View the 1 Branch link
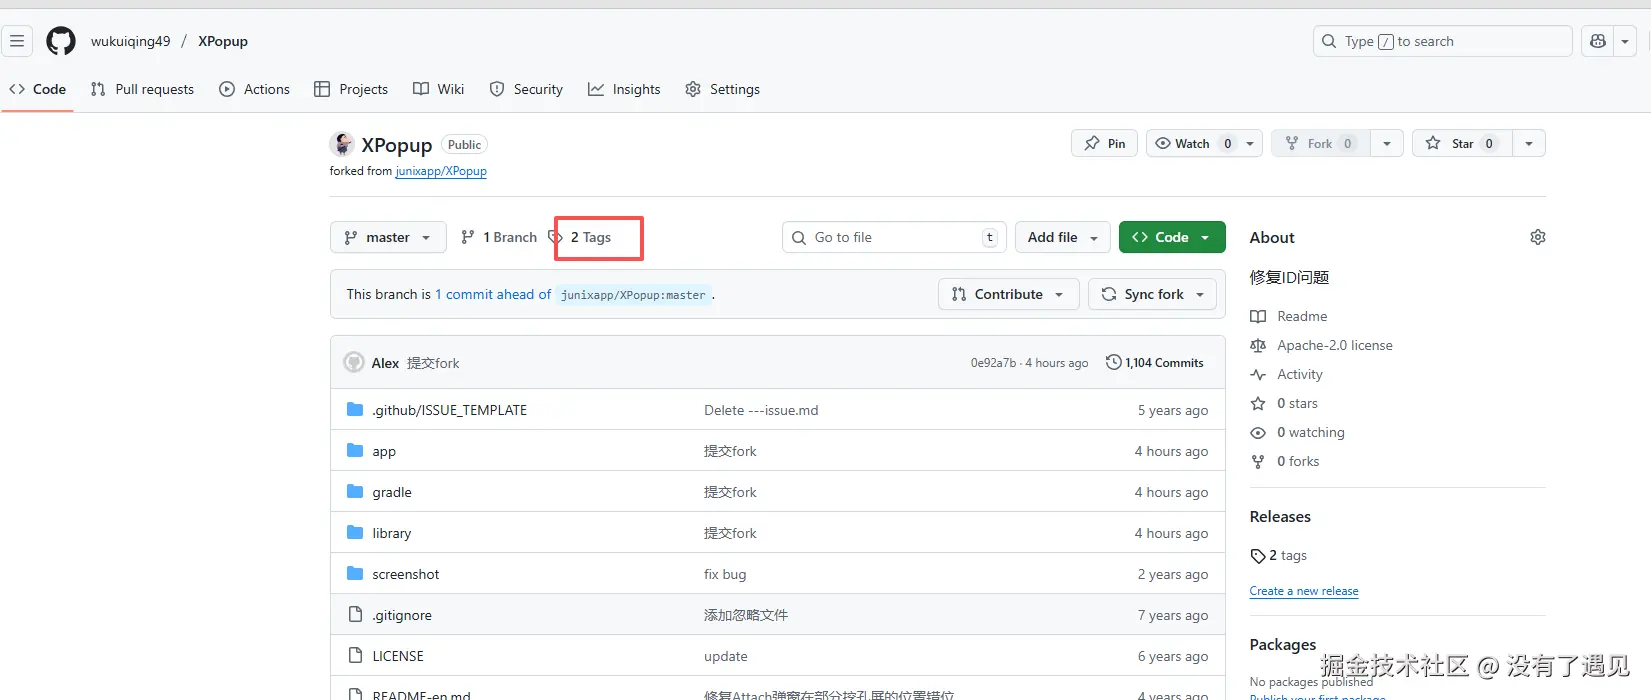This screenshot has width=1651, height=700. click(x=499, y=237)
